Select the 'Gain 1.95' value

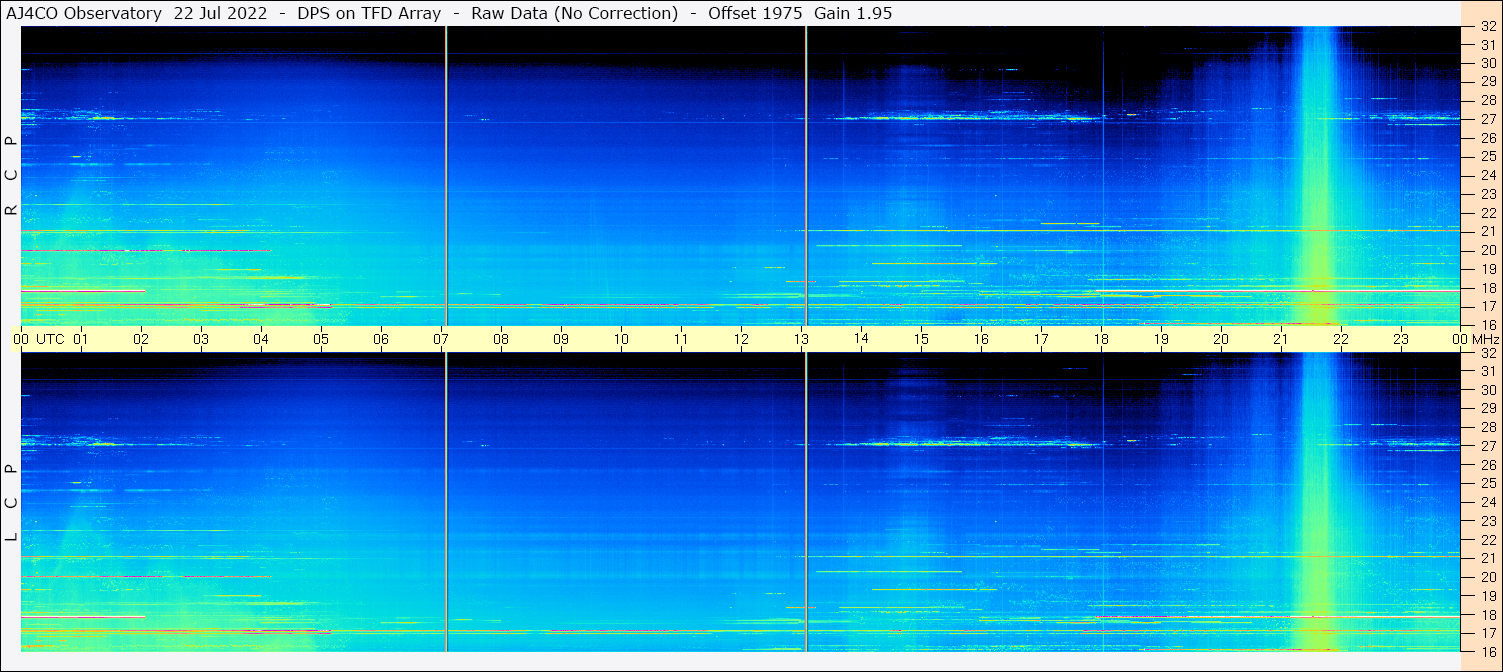(x=853, y=13)
